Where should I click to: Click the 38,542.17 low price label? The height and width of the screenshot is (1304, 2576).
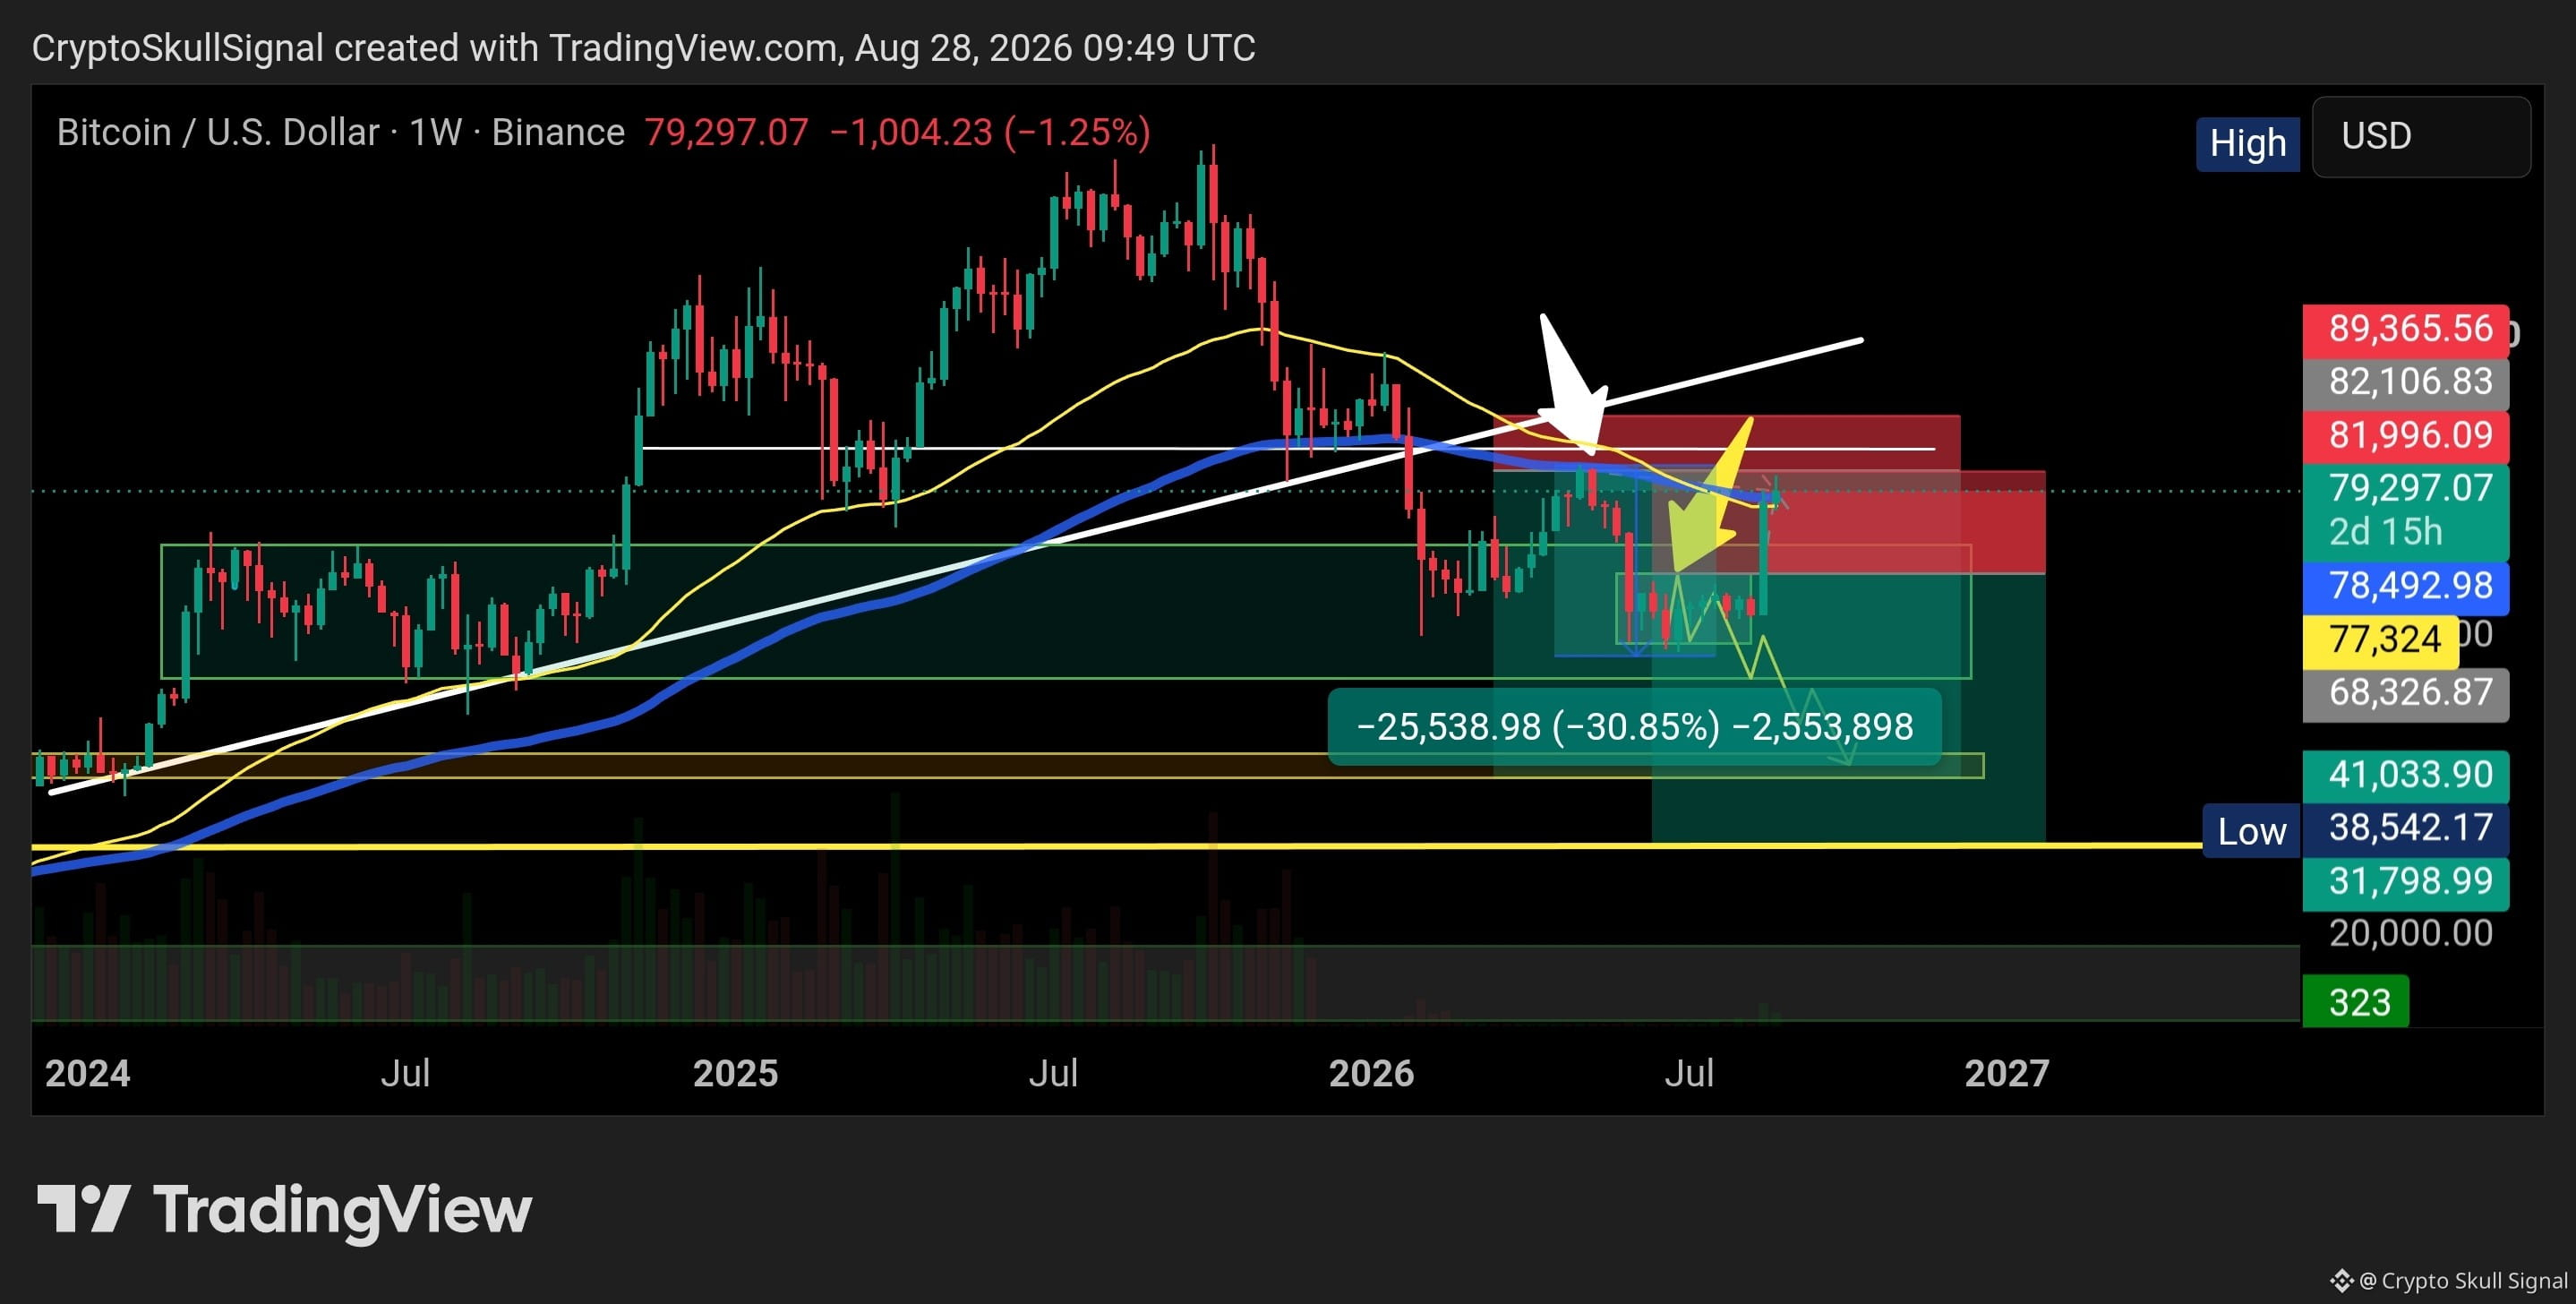click(2405, 829)
